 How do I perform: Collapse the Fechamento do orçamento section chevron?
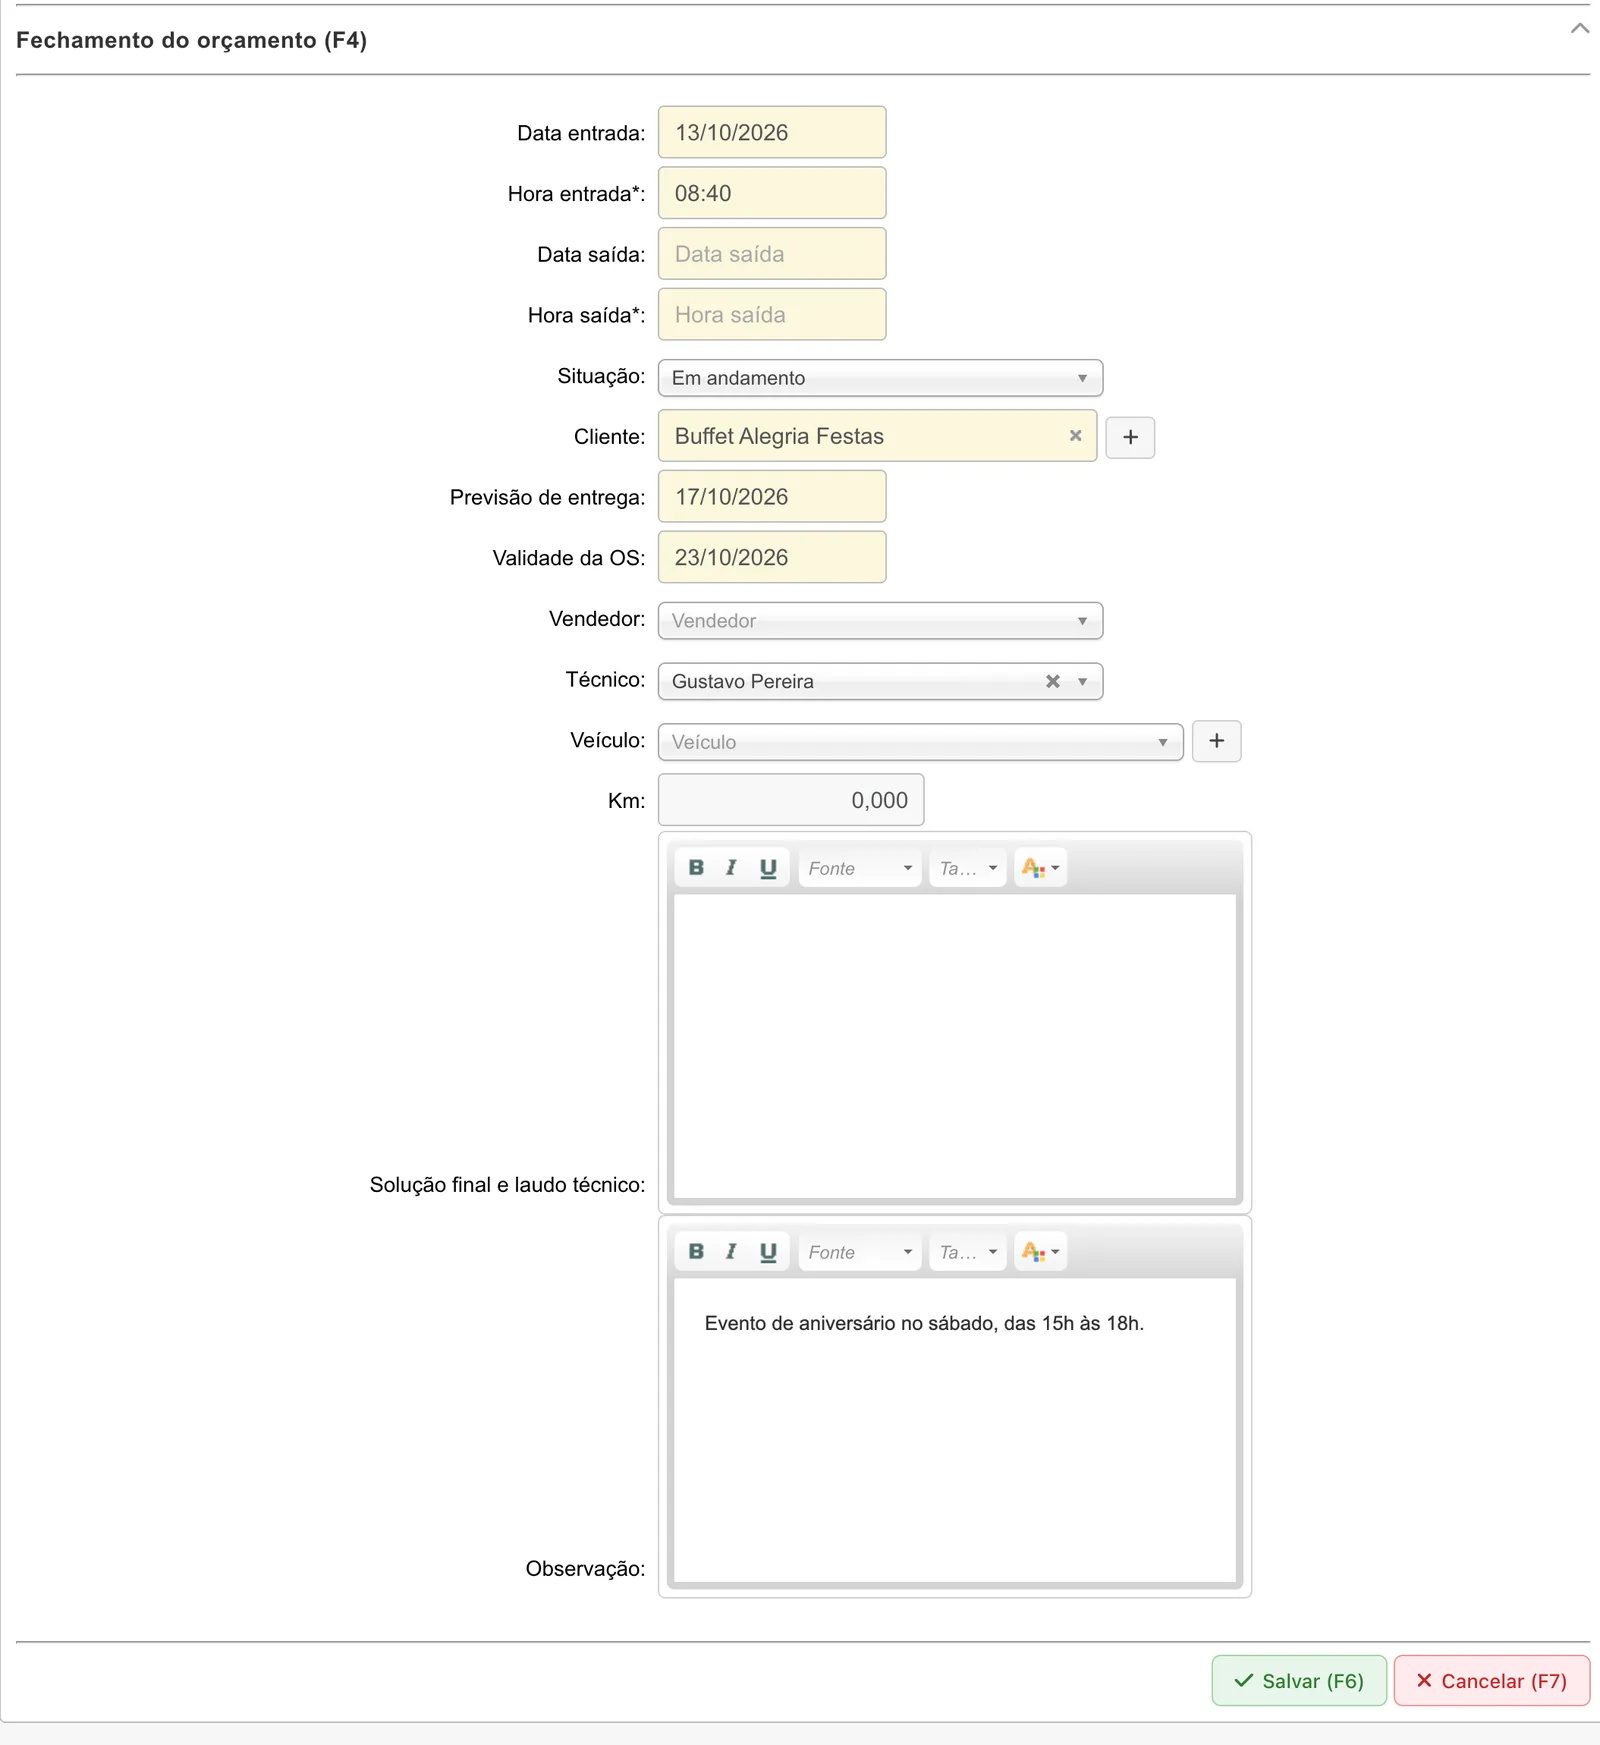tap(1579, 28)
